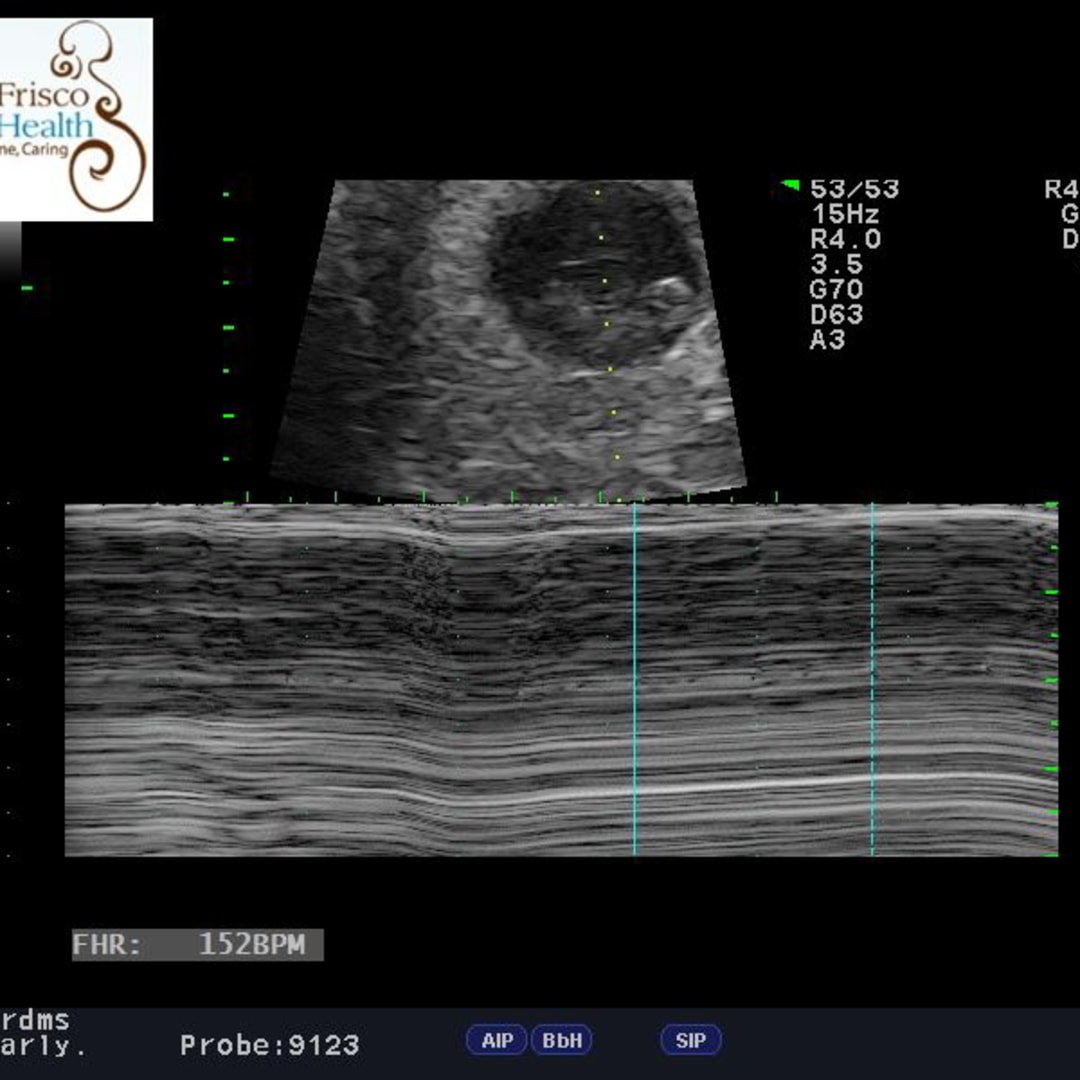Click the 15Hz frame rate value
This screenshot has height=1080, width=1080.
pos(846,214)
